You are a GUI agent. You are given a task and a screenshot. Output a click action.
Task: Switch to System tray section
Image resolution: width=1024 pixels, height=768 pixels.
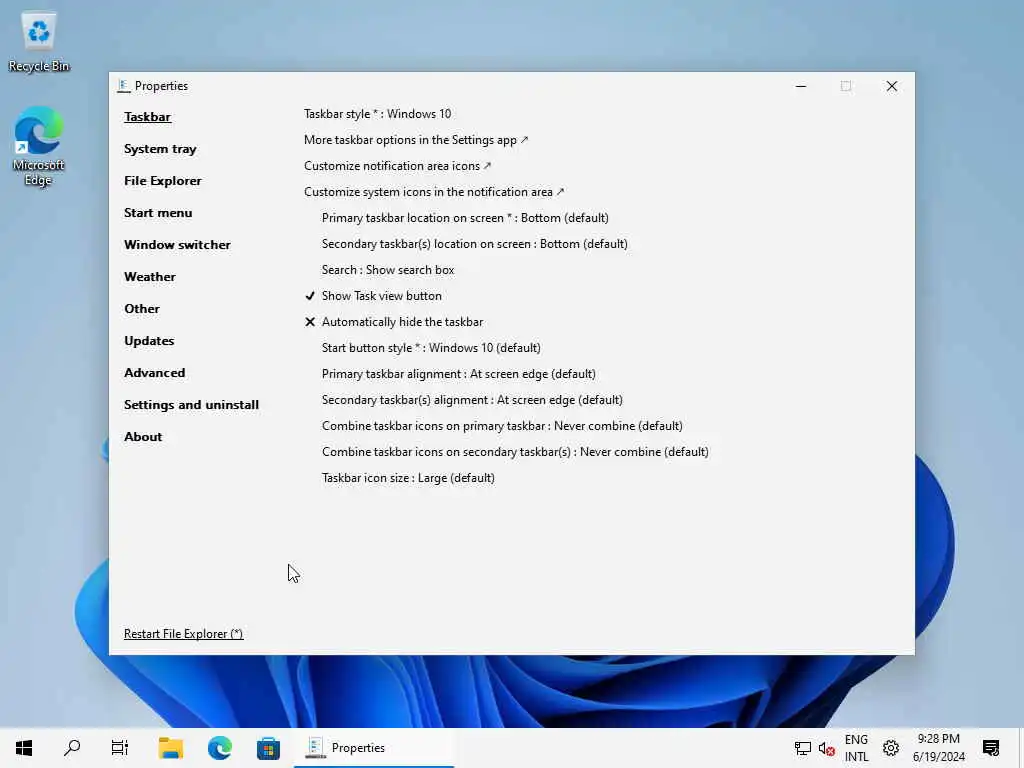(x=160, y=149)
